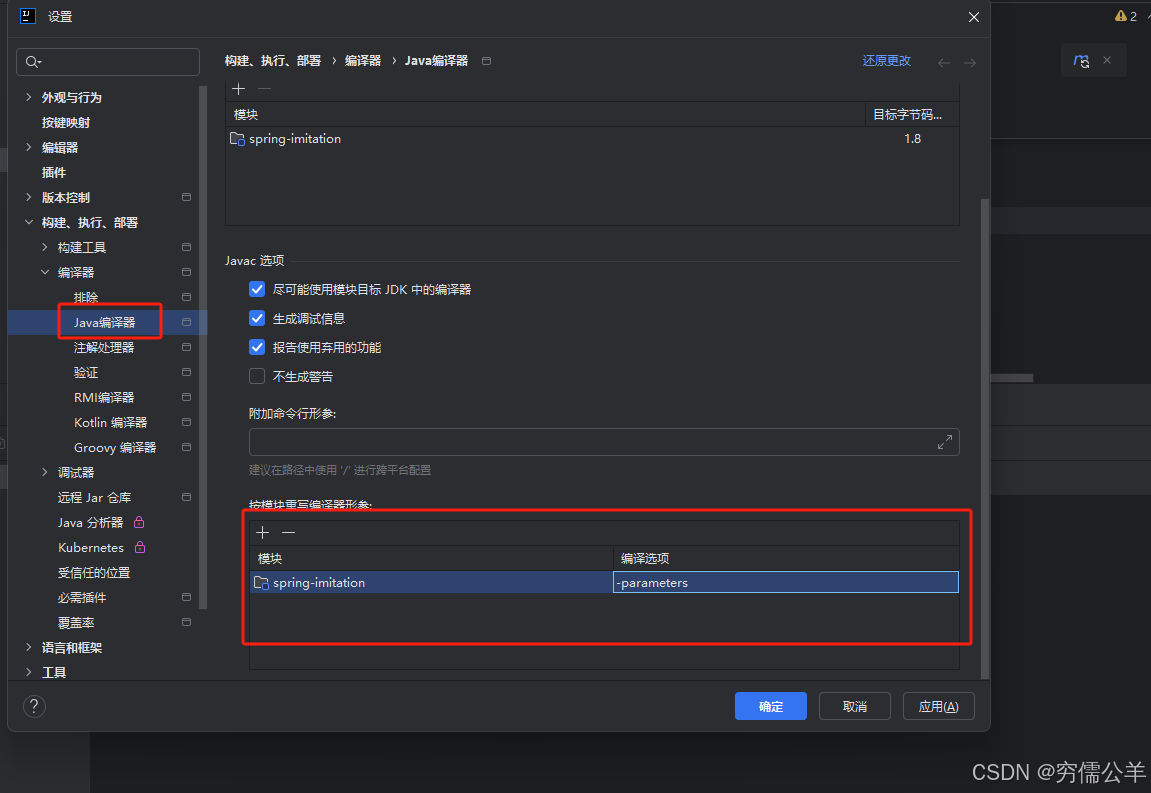Toggle 报告使用弃用的功能 checkbox
The width and height of the screenshot is (1151, 793).
tap(257, 347)
